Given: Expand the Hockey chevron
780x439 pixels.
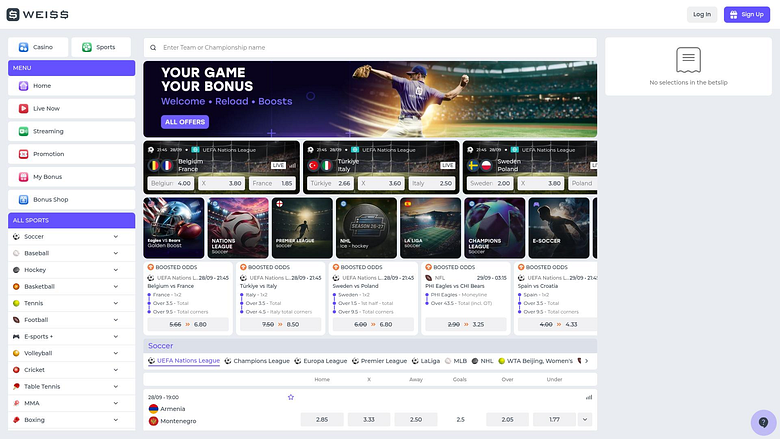Looking at the screenshot, I should (x=115, y=270).
